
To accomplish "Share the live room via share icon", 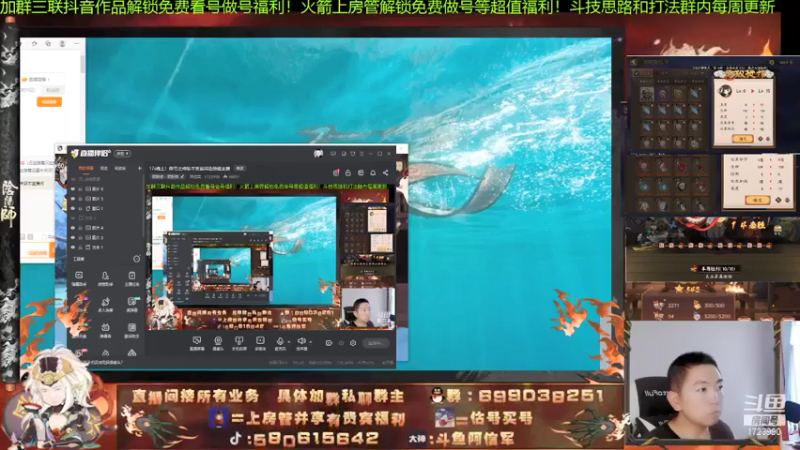I will point(386,173).
